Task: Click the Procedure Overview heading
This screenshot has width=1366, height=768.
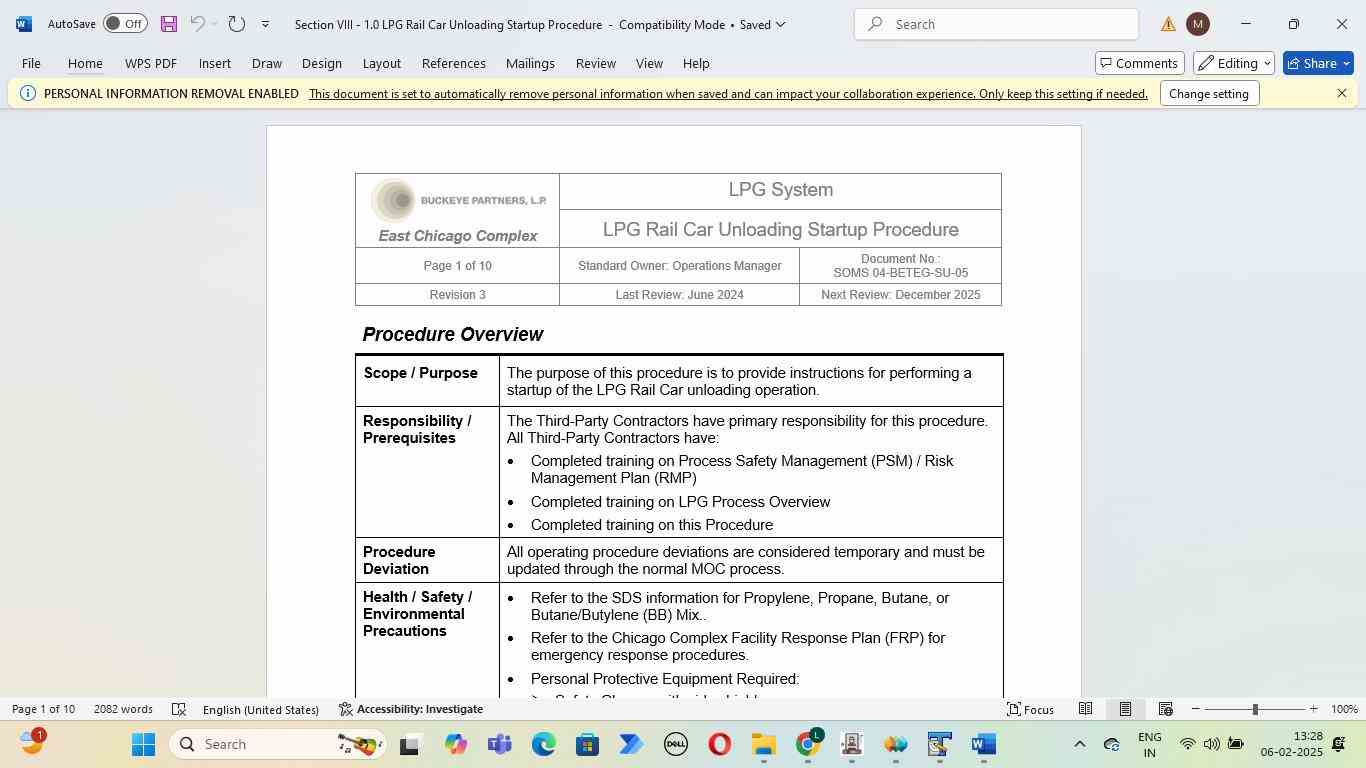Action: click(453, 335)
